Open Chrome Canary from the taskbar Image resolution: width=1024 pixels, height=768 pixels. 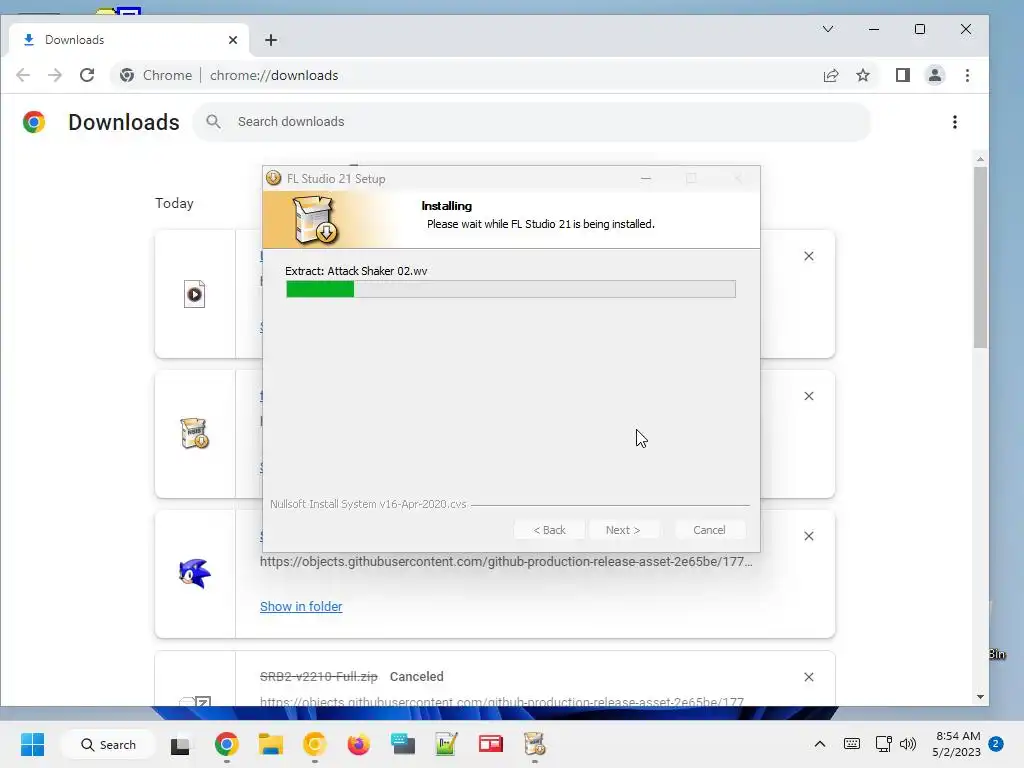point(314,744)
